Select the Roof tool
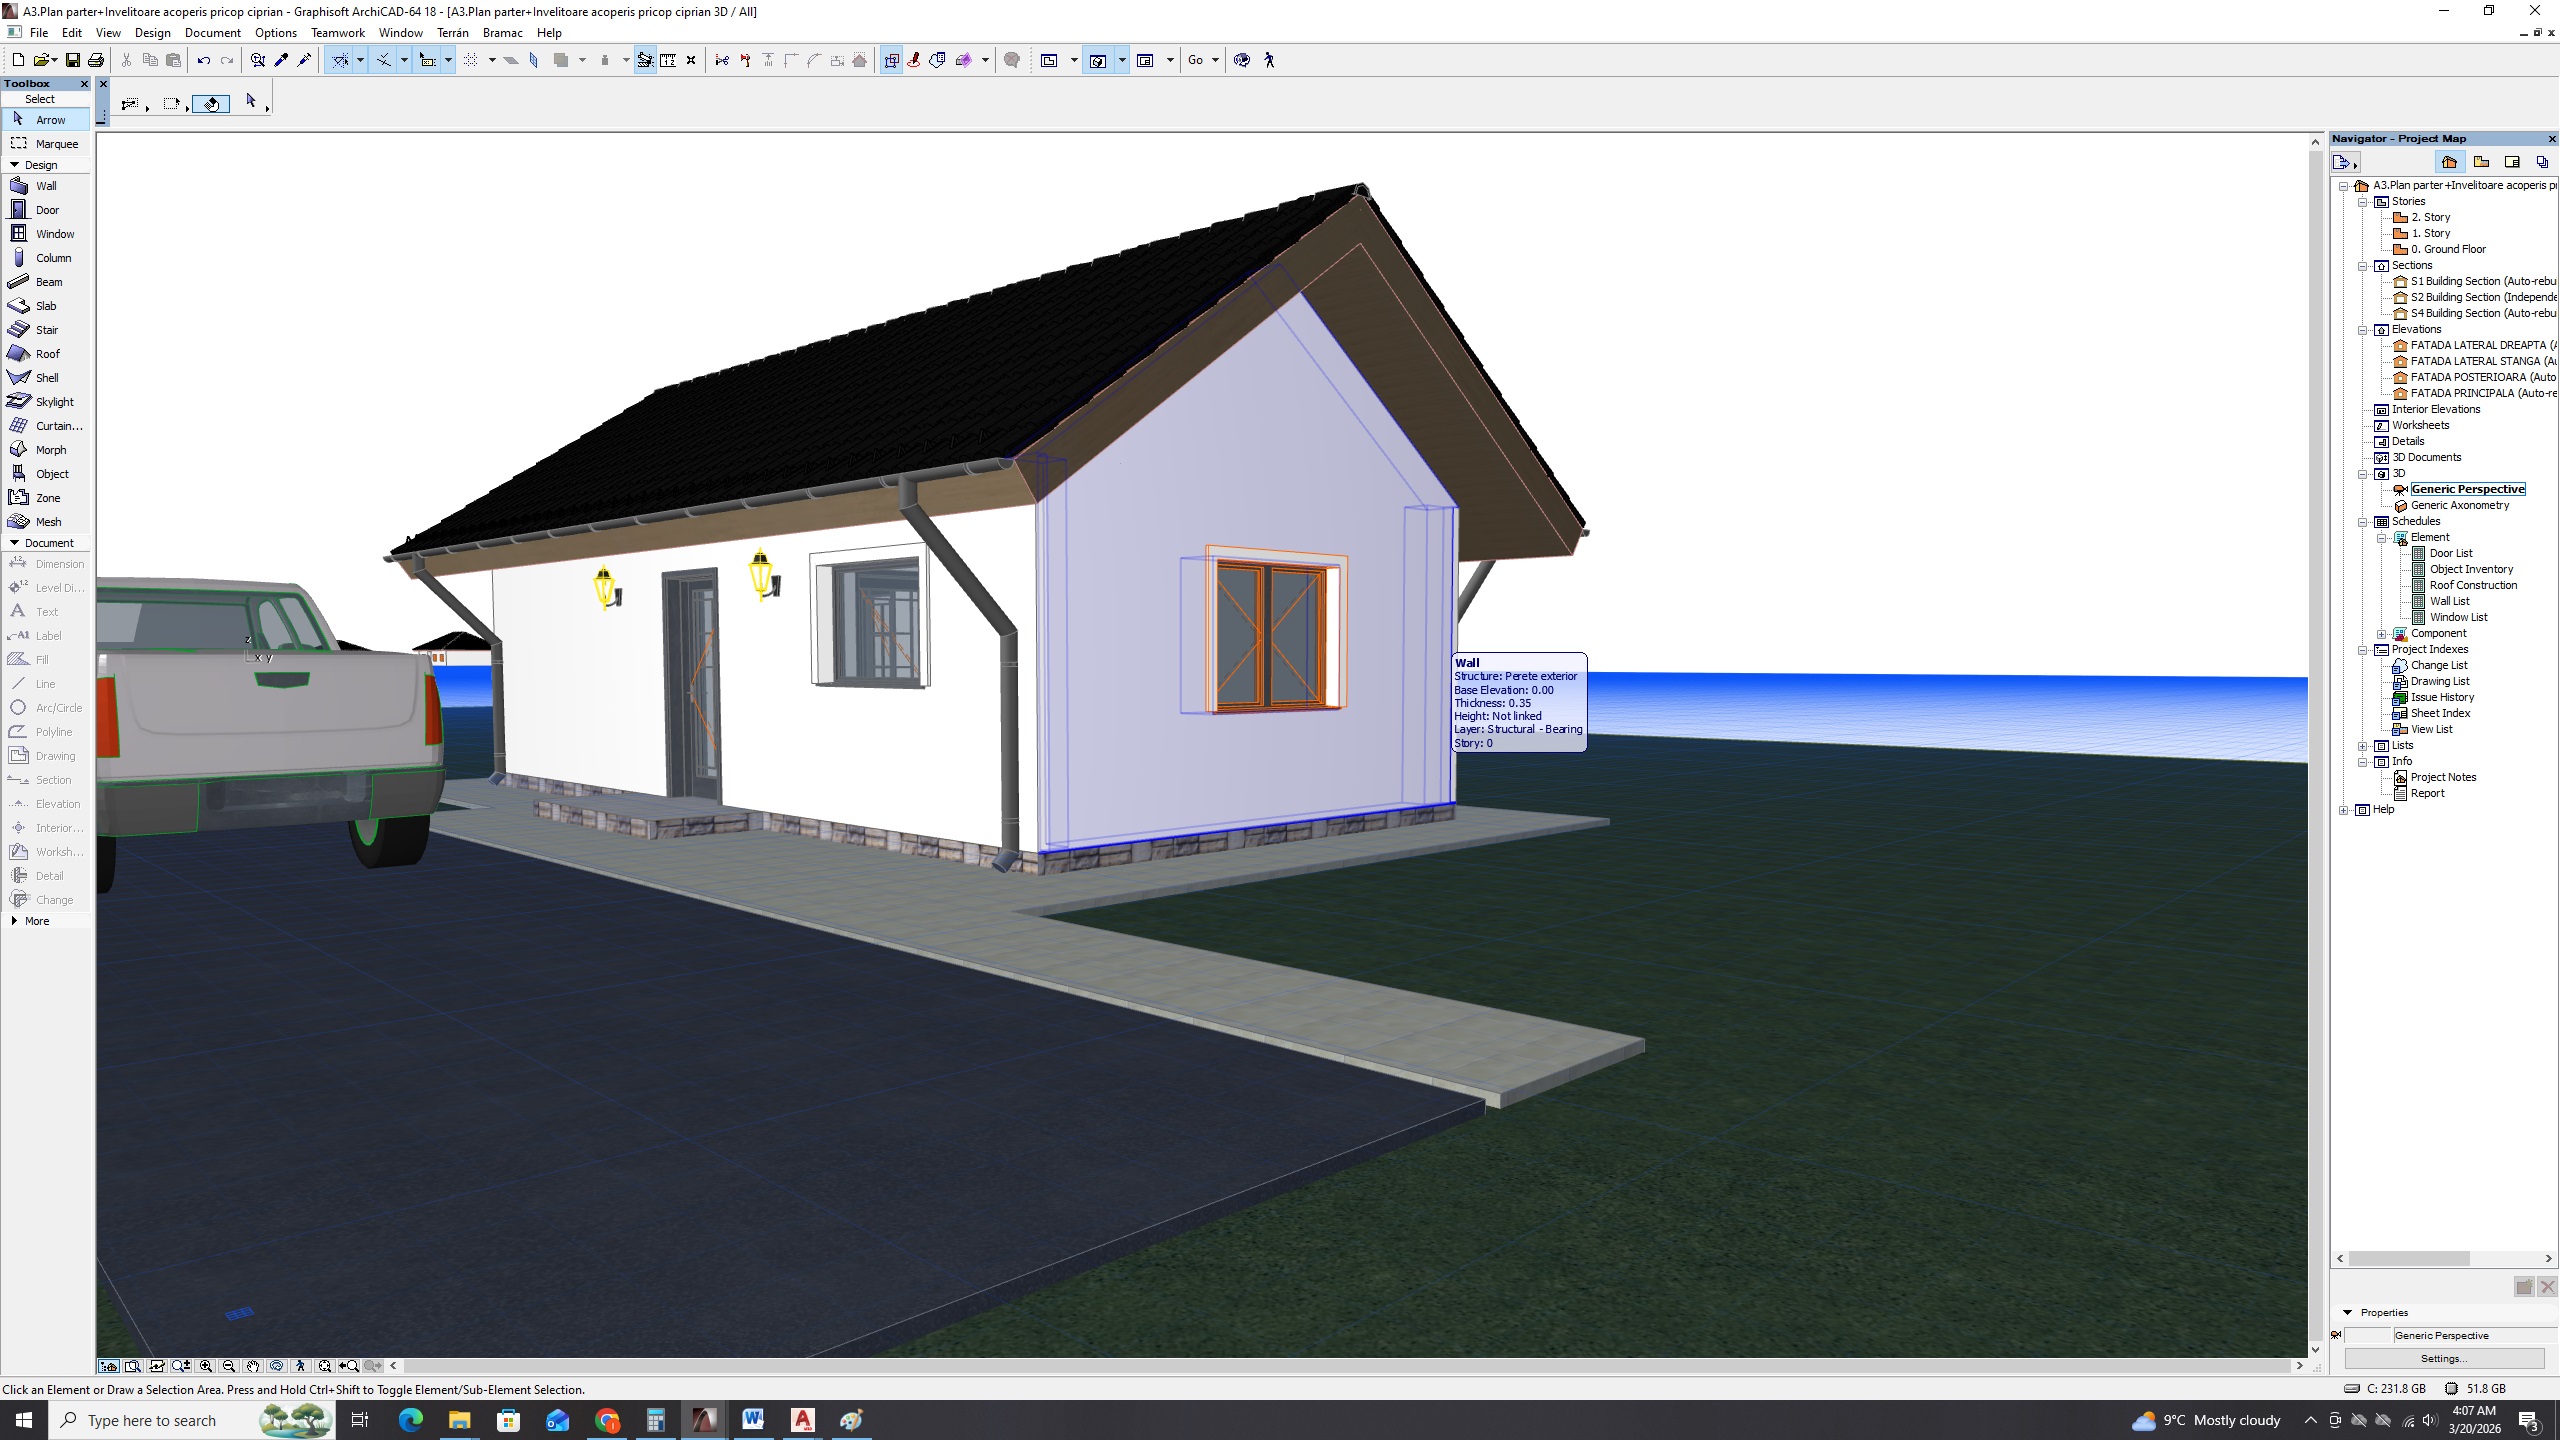This screenshot has width=2560, height=1440. tap(47, 354)
